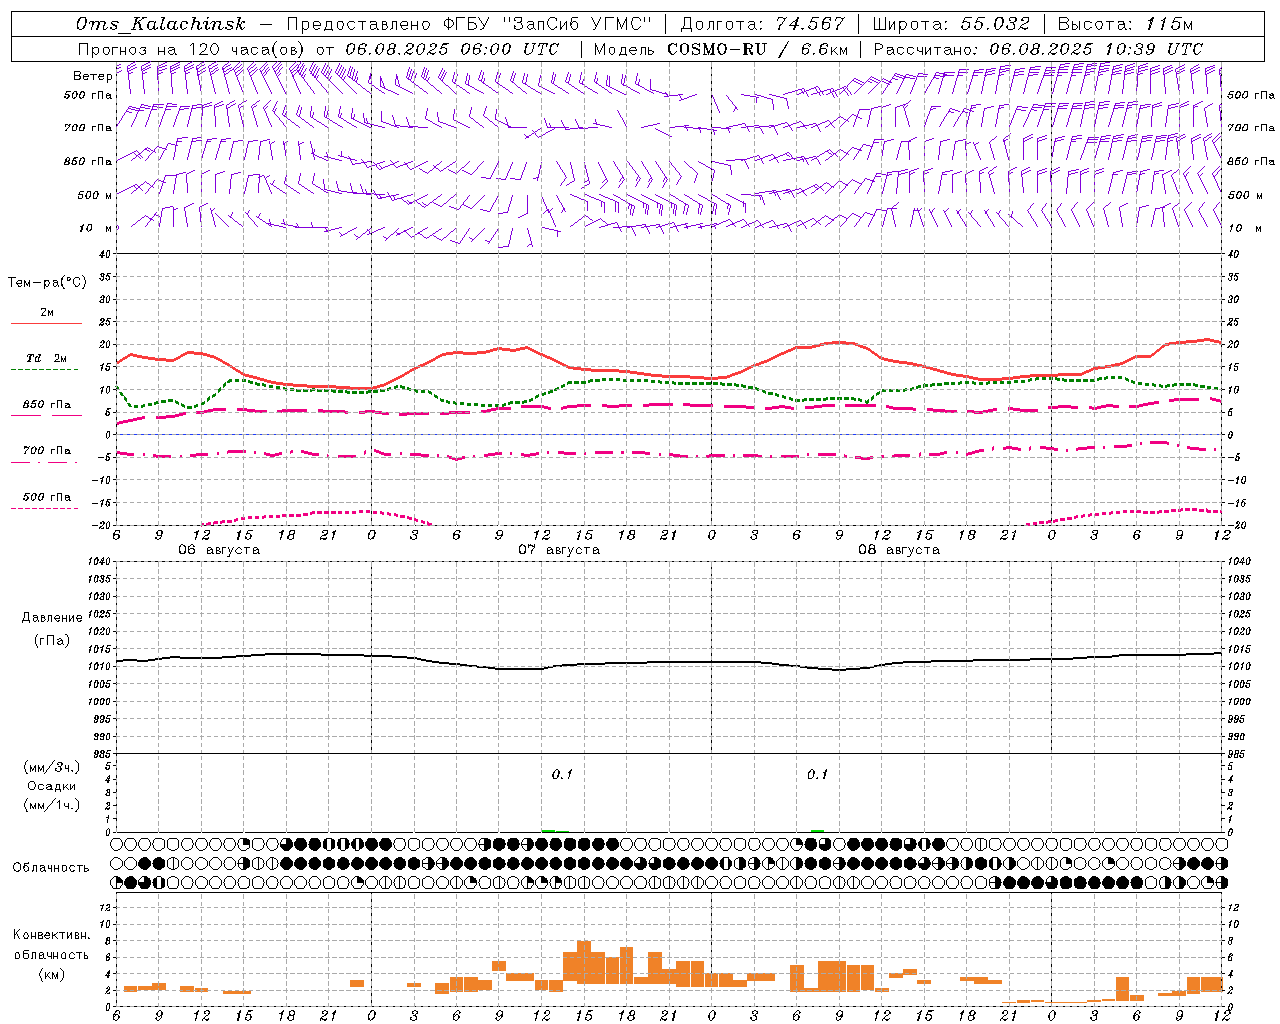
Task: Click the 0.1 precipitation value on 07 августа
Action: [562, 775]
